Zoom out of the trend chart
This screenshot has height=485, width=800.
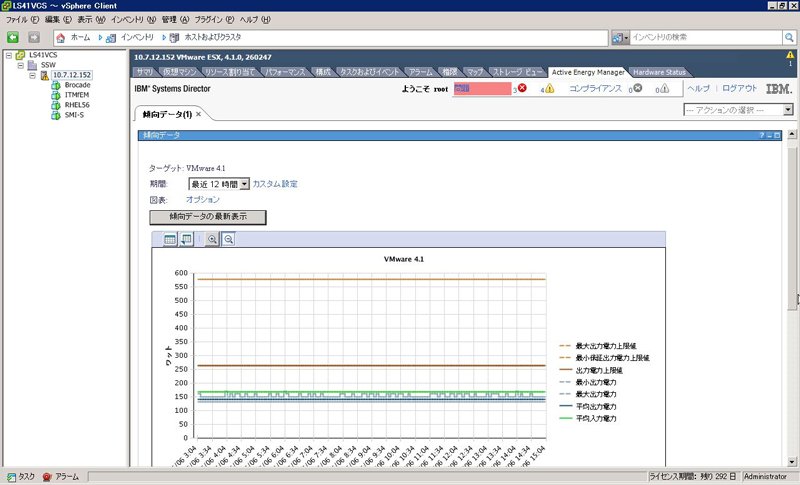[x=229, y=239]
